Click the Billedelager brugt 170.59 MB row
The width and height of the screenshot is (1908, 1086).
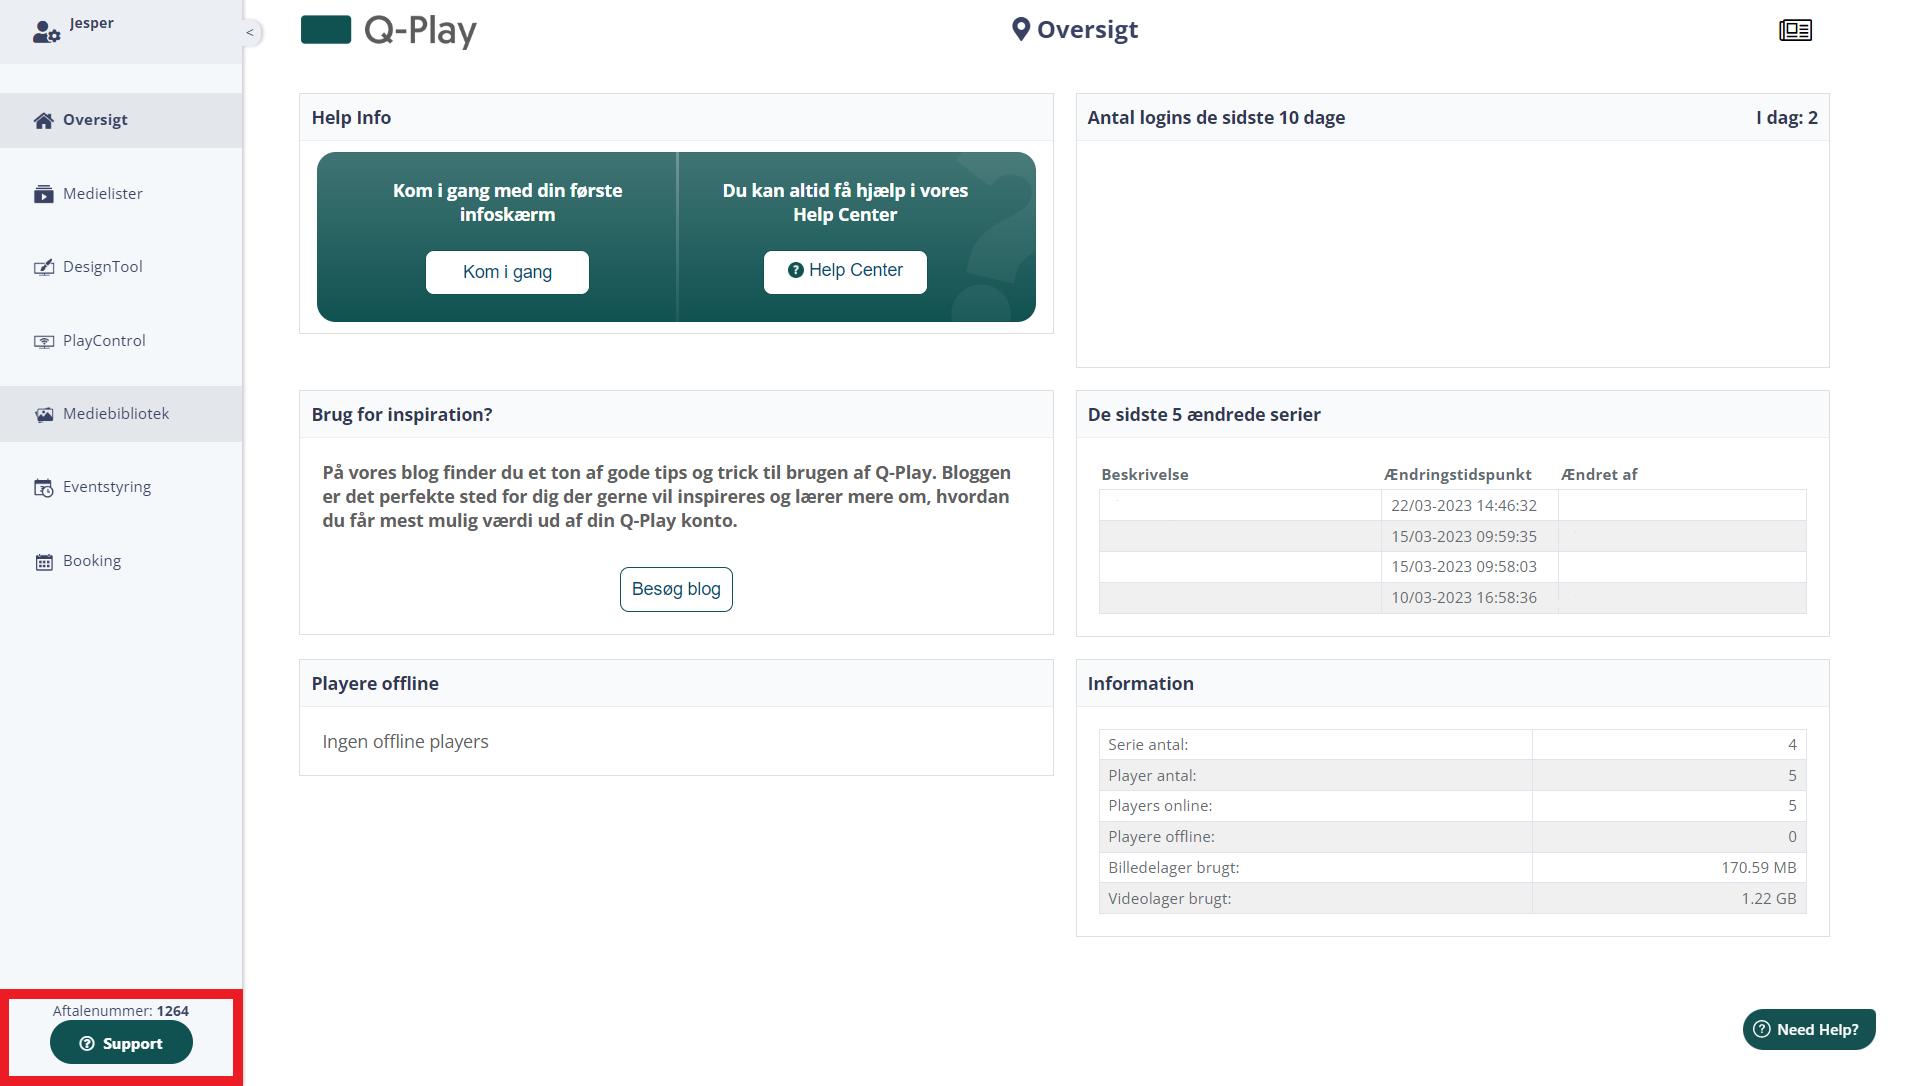coord(1452,868)
